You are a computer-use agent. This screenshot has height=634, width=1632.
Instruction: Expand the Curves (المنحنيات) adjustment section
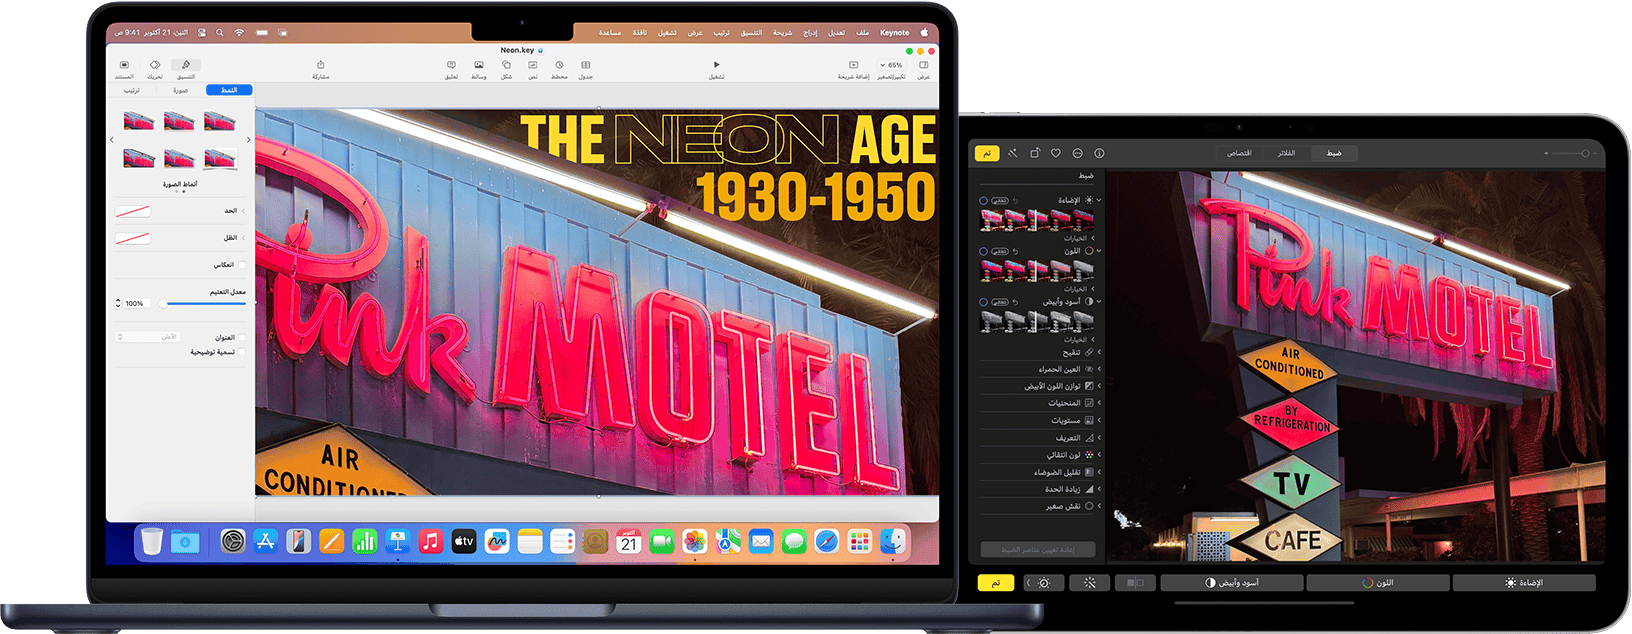(1100, 403)
